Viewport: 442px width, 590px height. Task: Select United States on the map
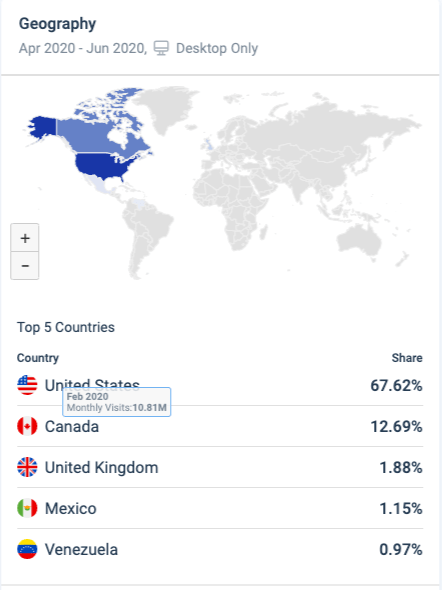102,166
